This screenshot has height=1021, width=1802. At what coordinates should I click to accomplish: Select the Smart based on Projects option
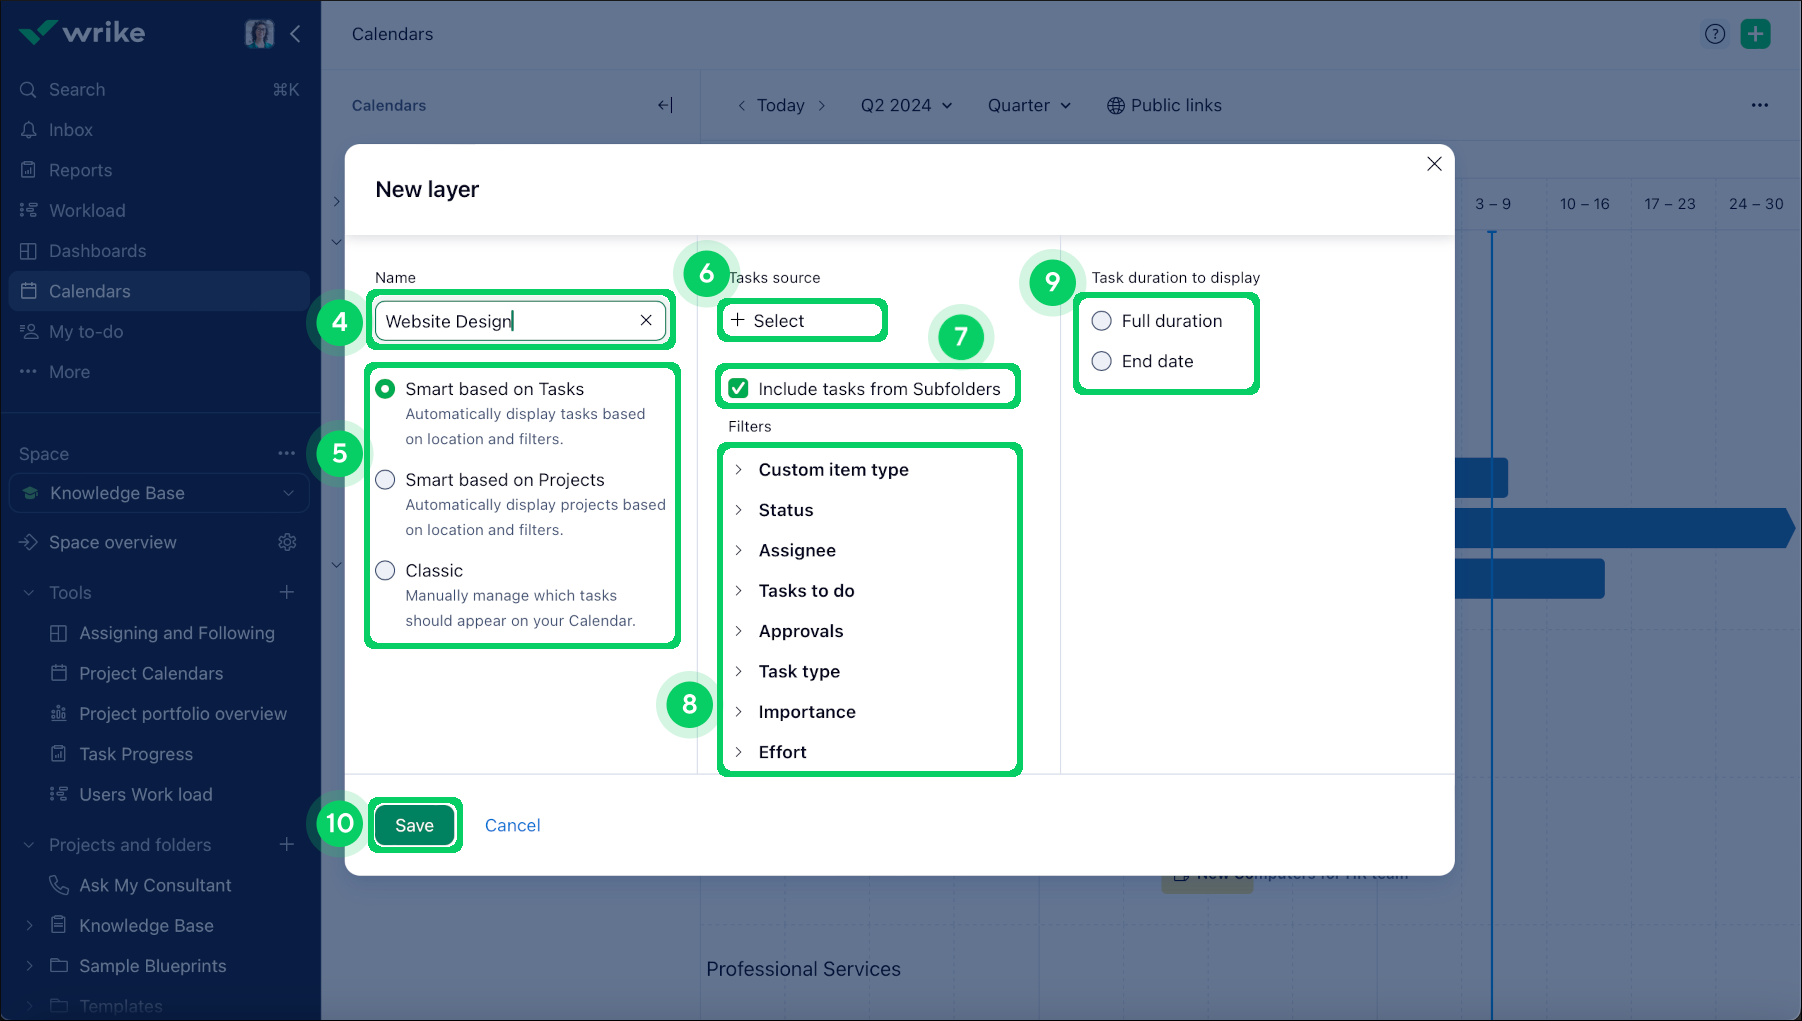coord(385,480)
